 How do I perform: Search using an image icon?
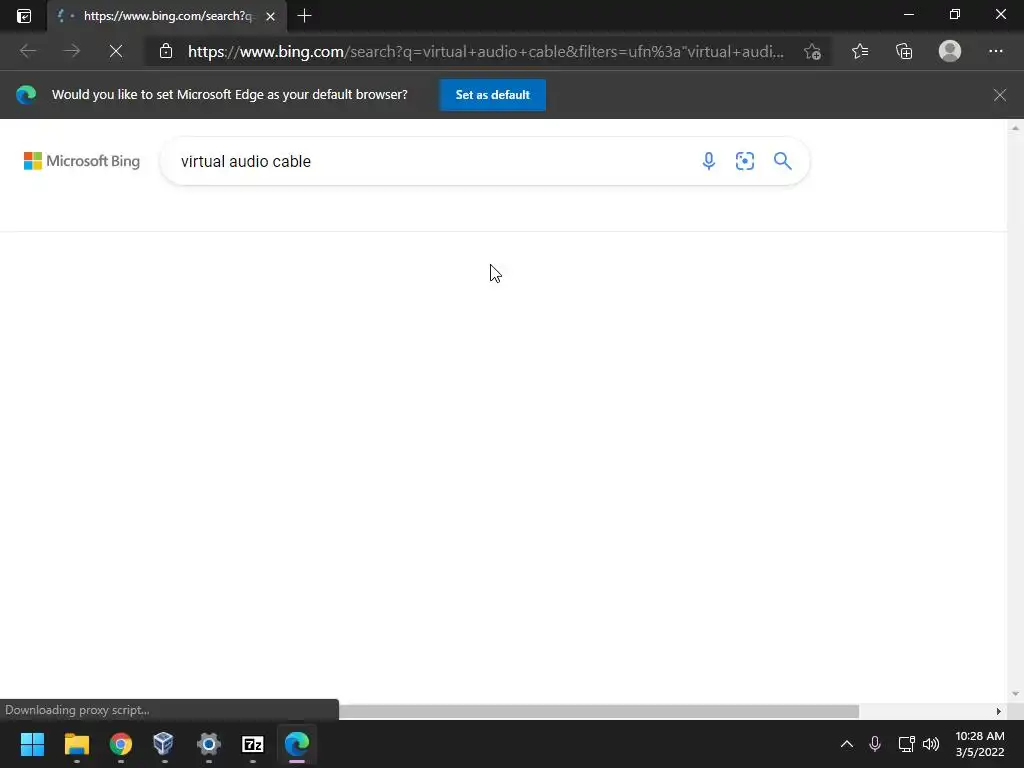coord(744,161)
